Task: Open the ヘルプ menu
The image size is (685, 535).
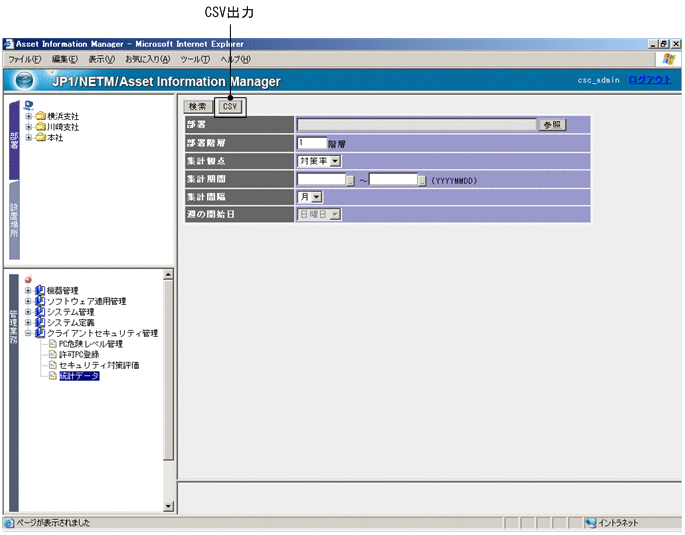Action: coord(235,59)
